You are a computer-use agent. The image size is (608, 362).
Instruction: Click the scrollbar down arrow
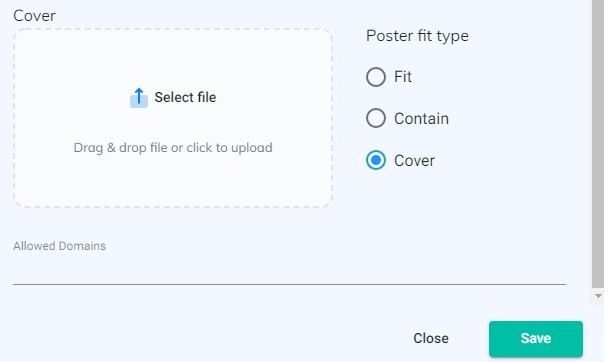(x=598, y=296)
